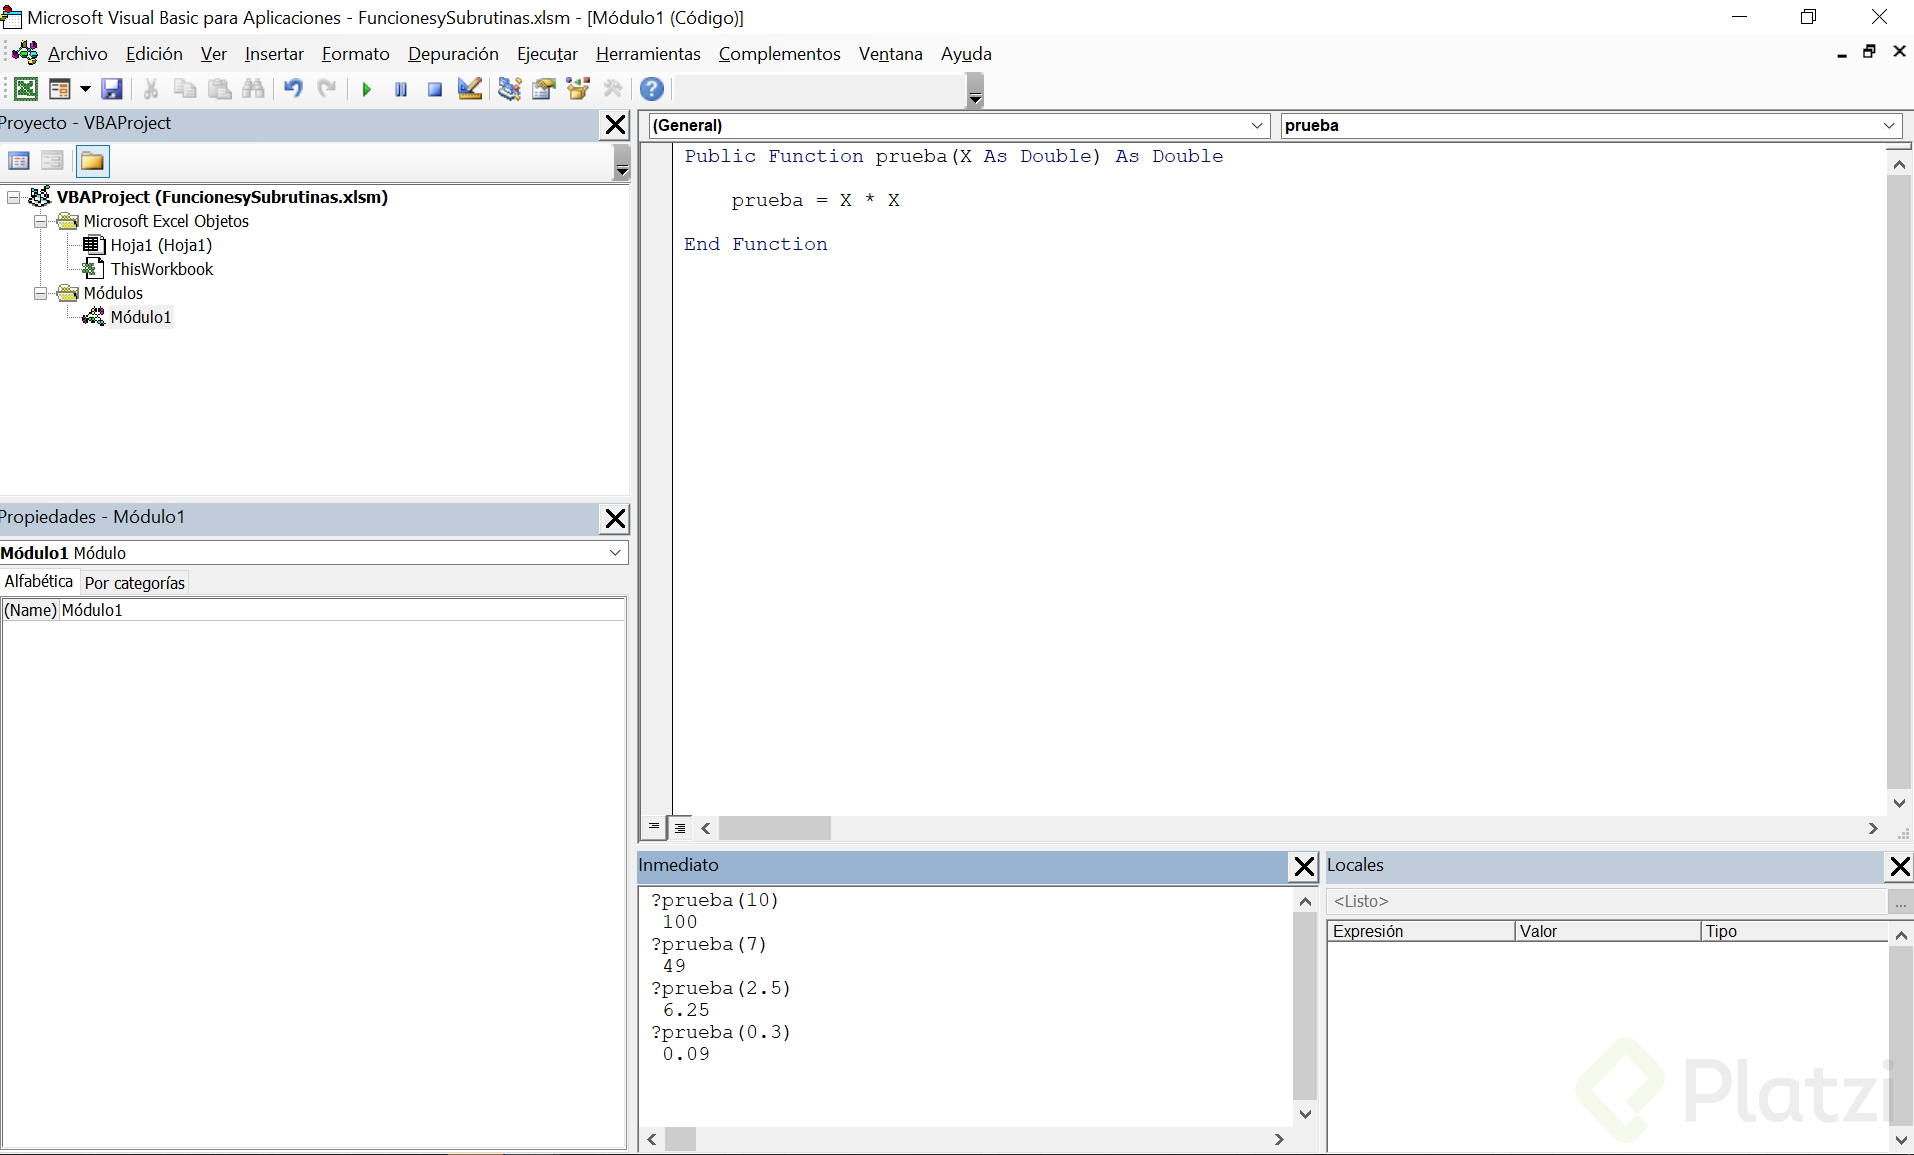The image size is (1914, 1155).
Task: Select ThisWorkbook in the project tree
Action: [x=162, y=269]
